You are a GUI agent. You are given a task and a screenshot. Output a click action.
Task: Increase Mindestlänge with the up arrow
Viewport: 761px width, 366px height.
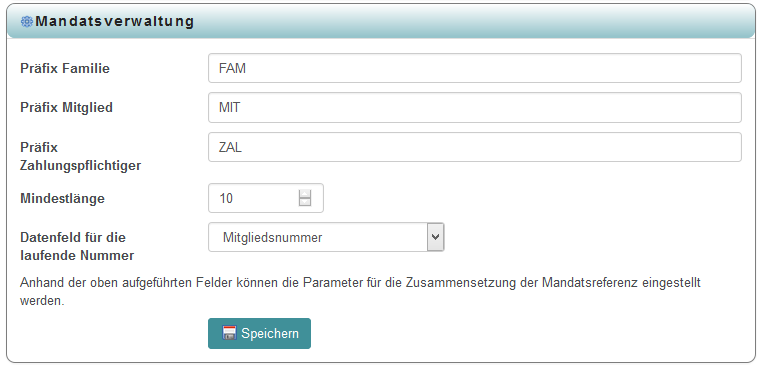coord(305,193)
